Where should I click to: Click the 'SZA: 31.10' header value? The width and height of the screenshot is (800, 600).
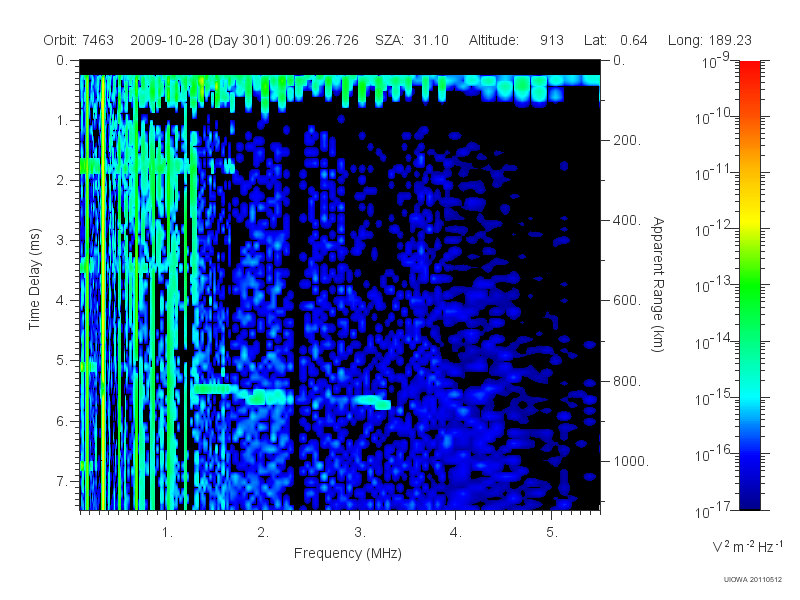[x=412, y=40]
